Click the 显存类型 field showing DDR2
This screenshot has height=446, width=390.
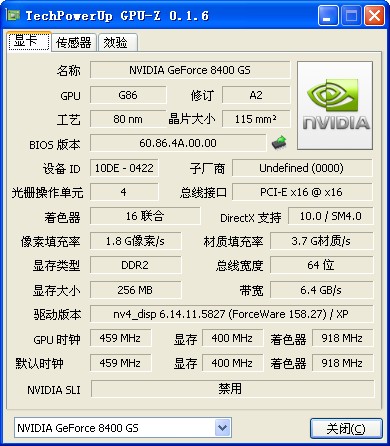136,265
